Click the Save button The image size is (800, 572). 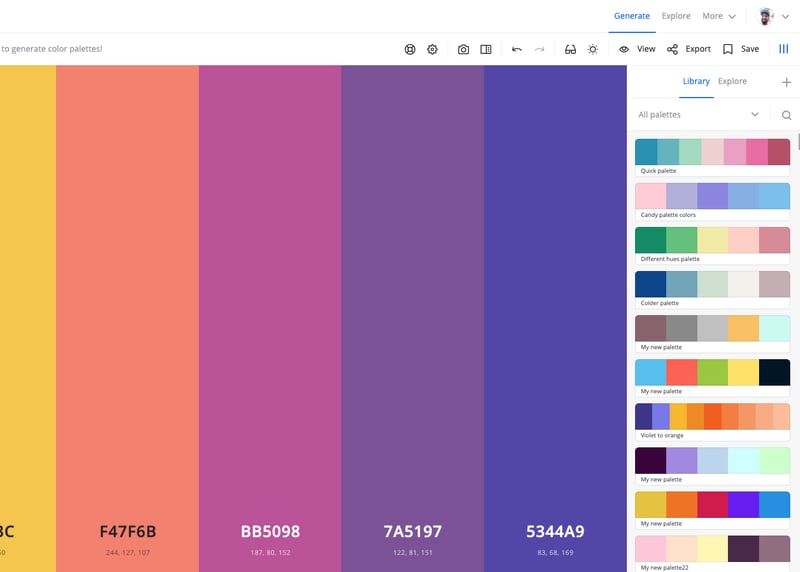(x=740, y=49)
